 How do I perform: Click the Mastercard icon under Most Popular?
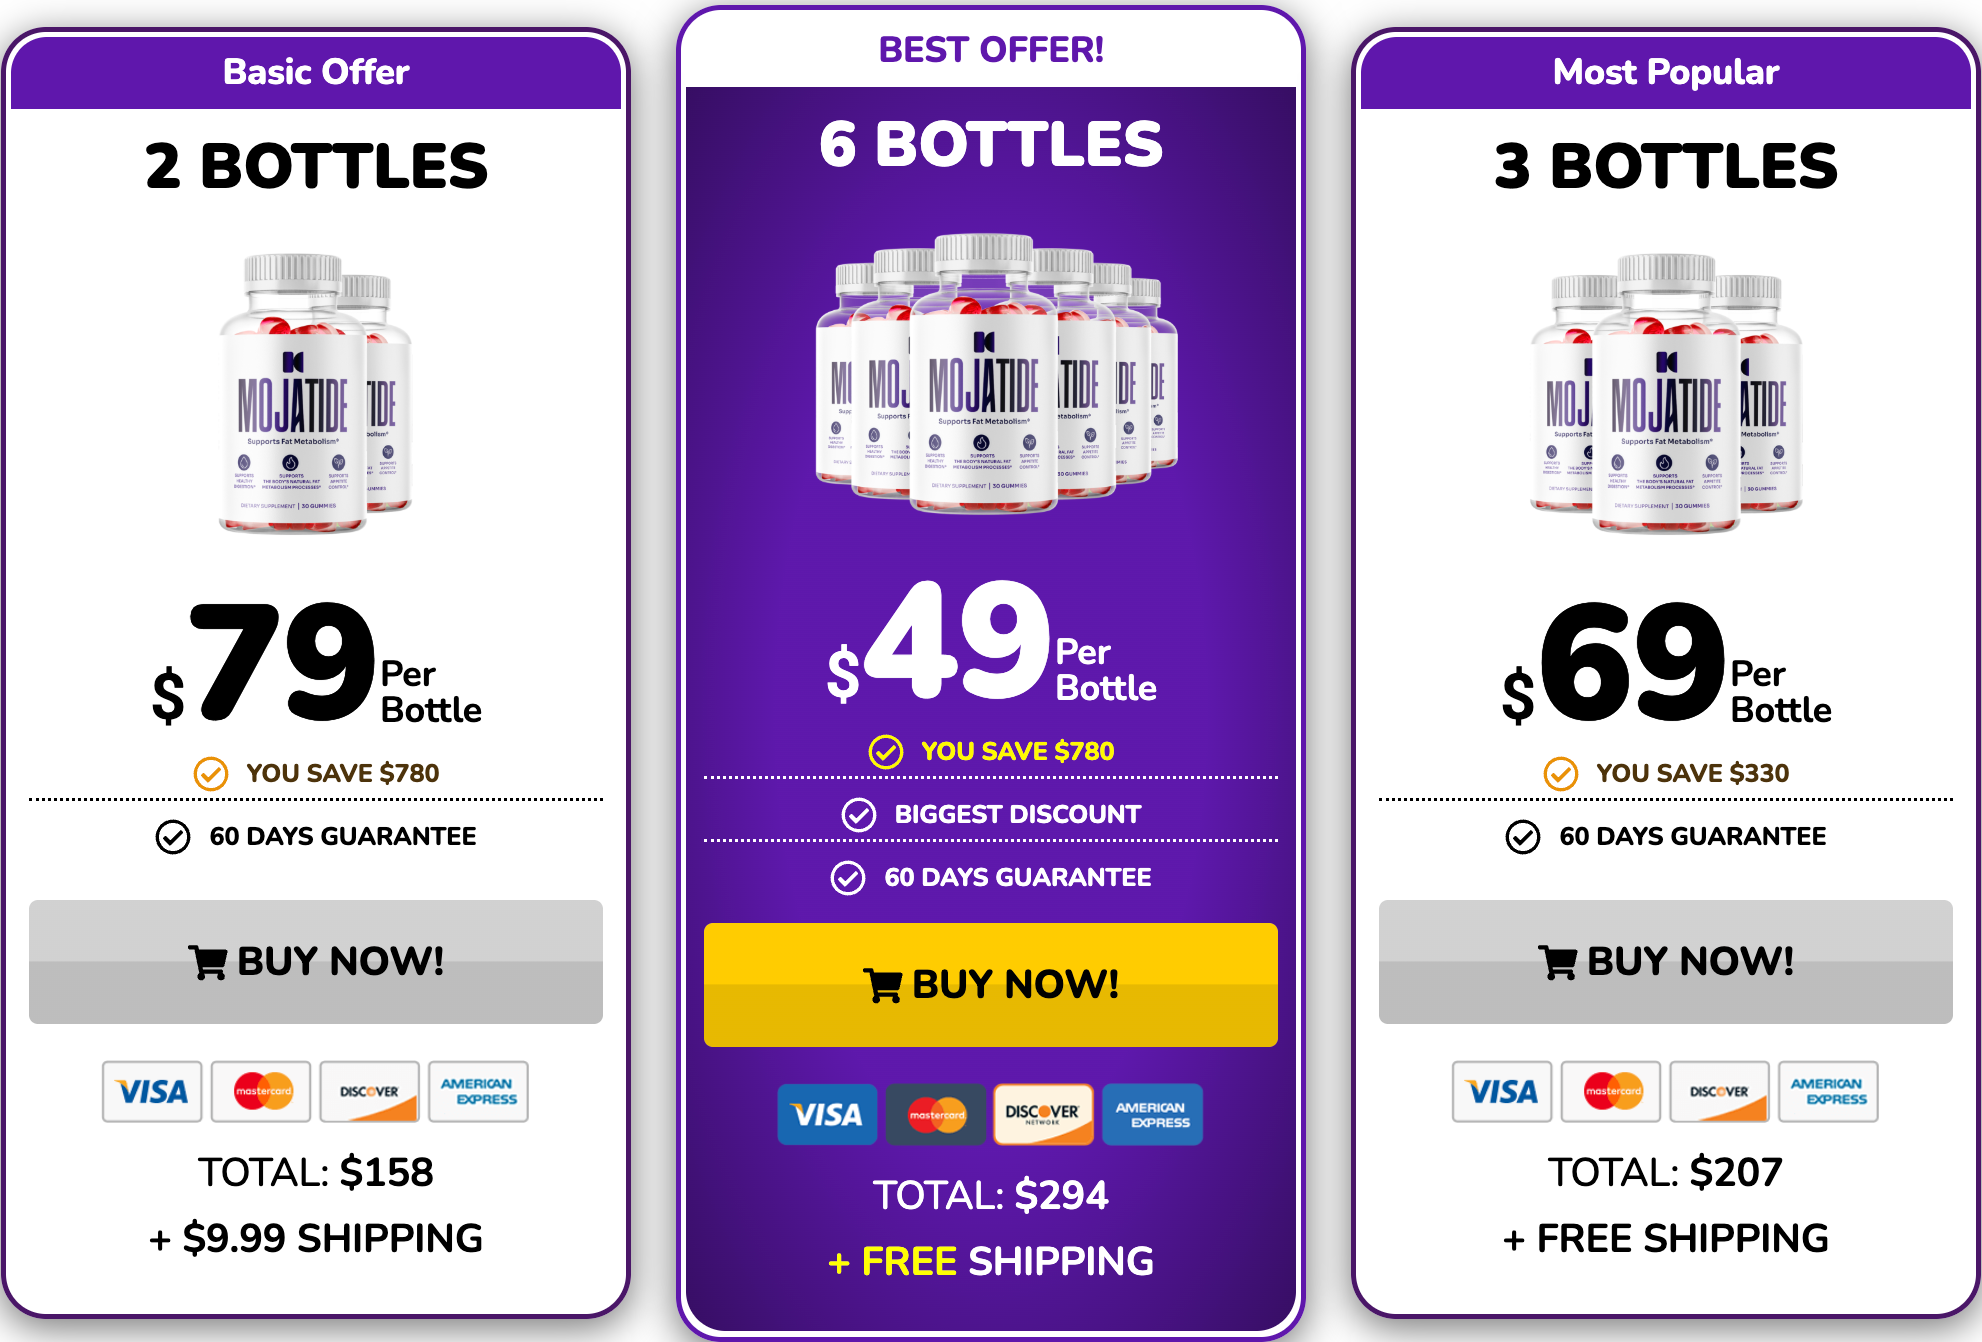coord(1611,1092)
